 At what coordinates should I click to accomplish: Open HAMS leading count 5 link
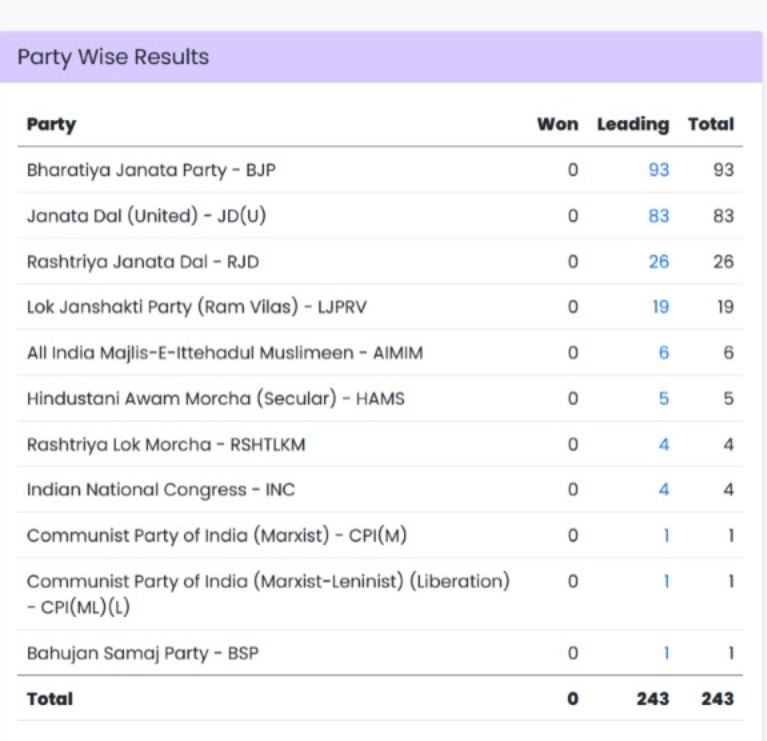tap(663, 399)
